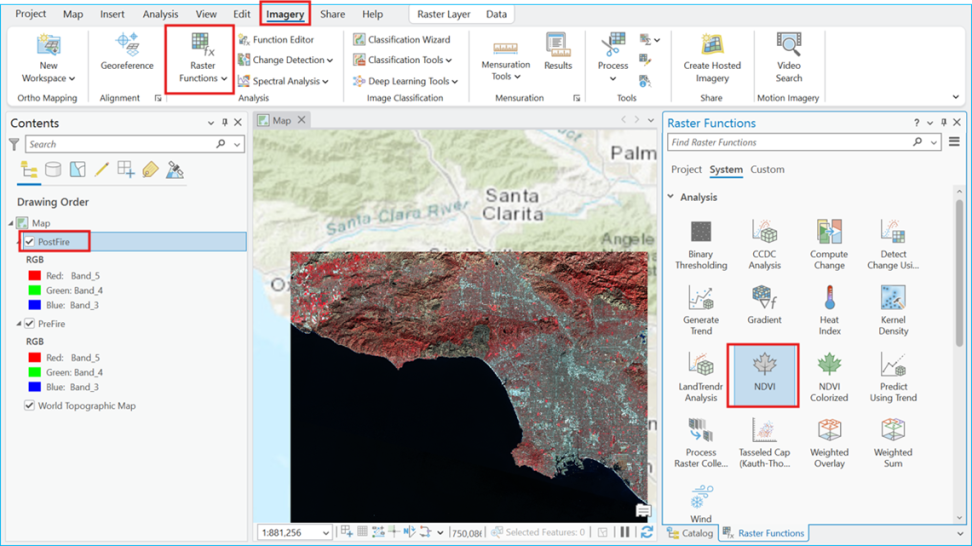The height and width of the screenshot is (546, 972).
Task: Open Mensuration Tools
Action: 505,61
